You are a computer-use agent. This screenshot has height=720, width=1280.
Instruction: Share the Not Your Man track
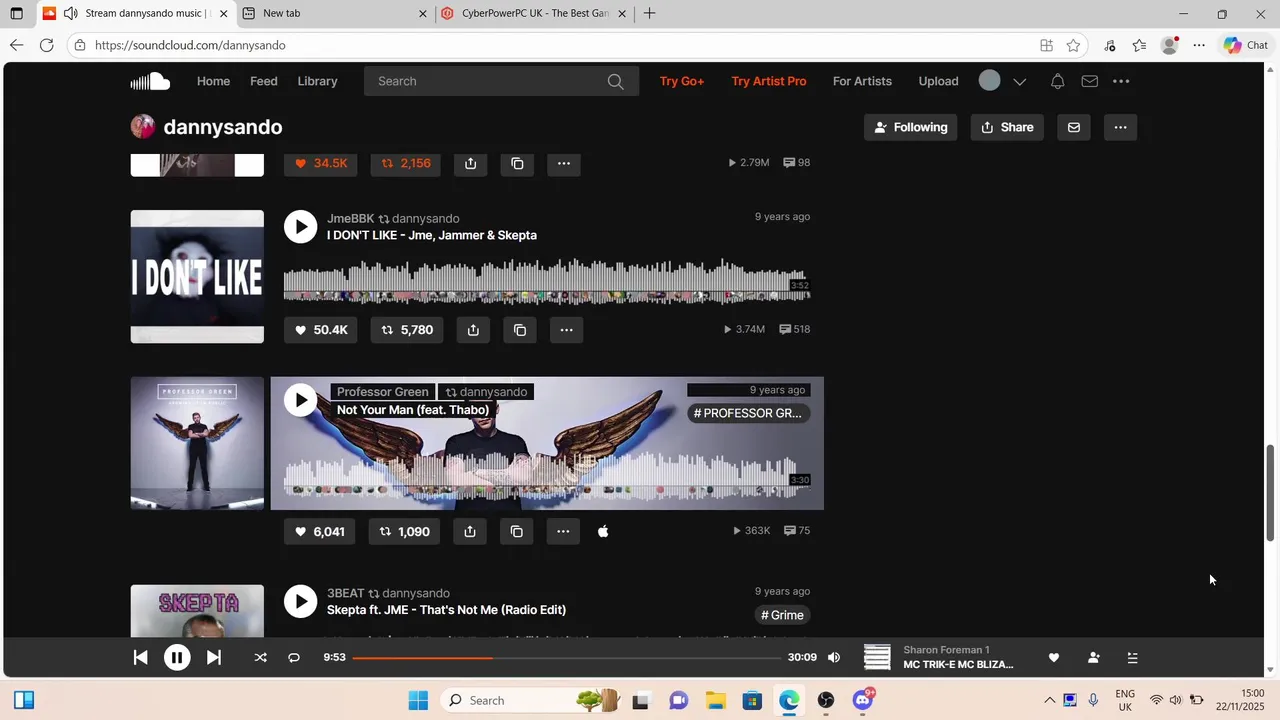click(470, 531)
